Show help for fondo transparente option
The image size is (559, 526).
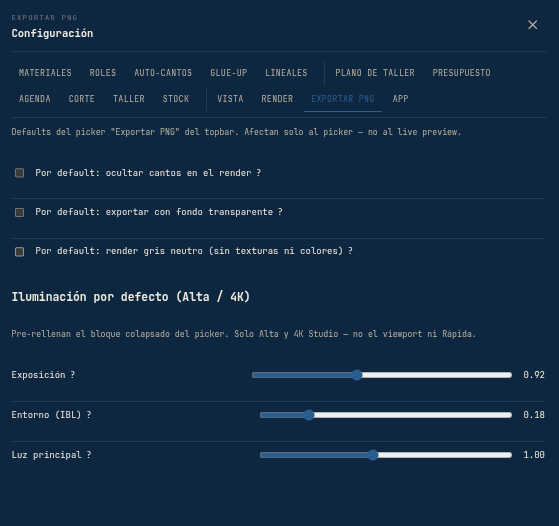280,212
